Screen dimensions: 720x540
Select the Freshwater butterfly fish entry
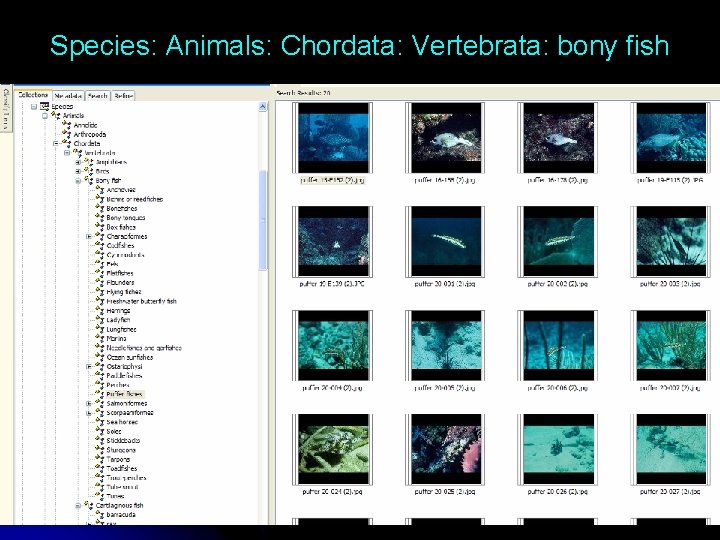[141, 301]
